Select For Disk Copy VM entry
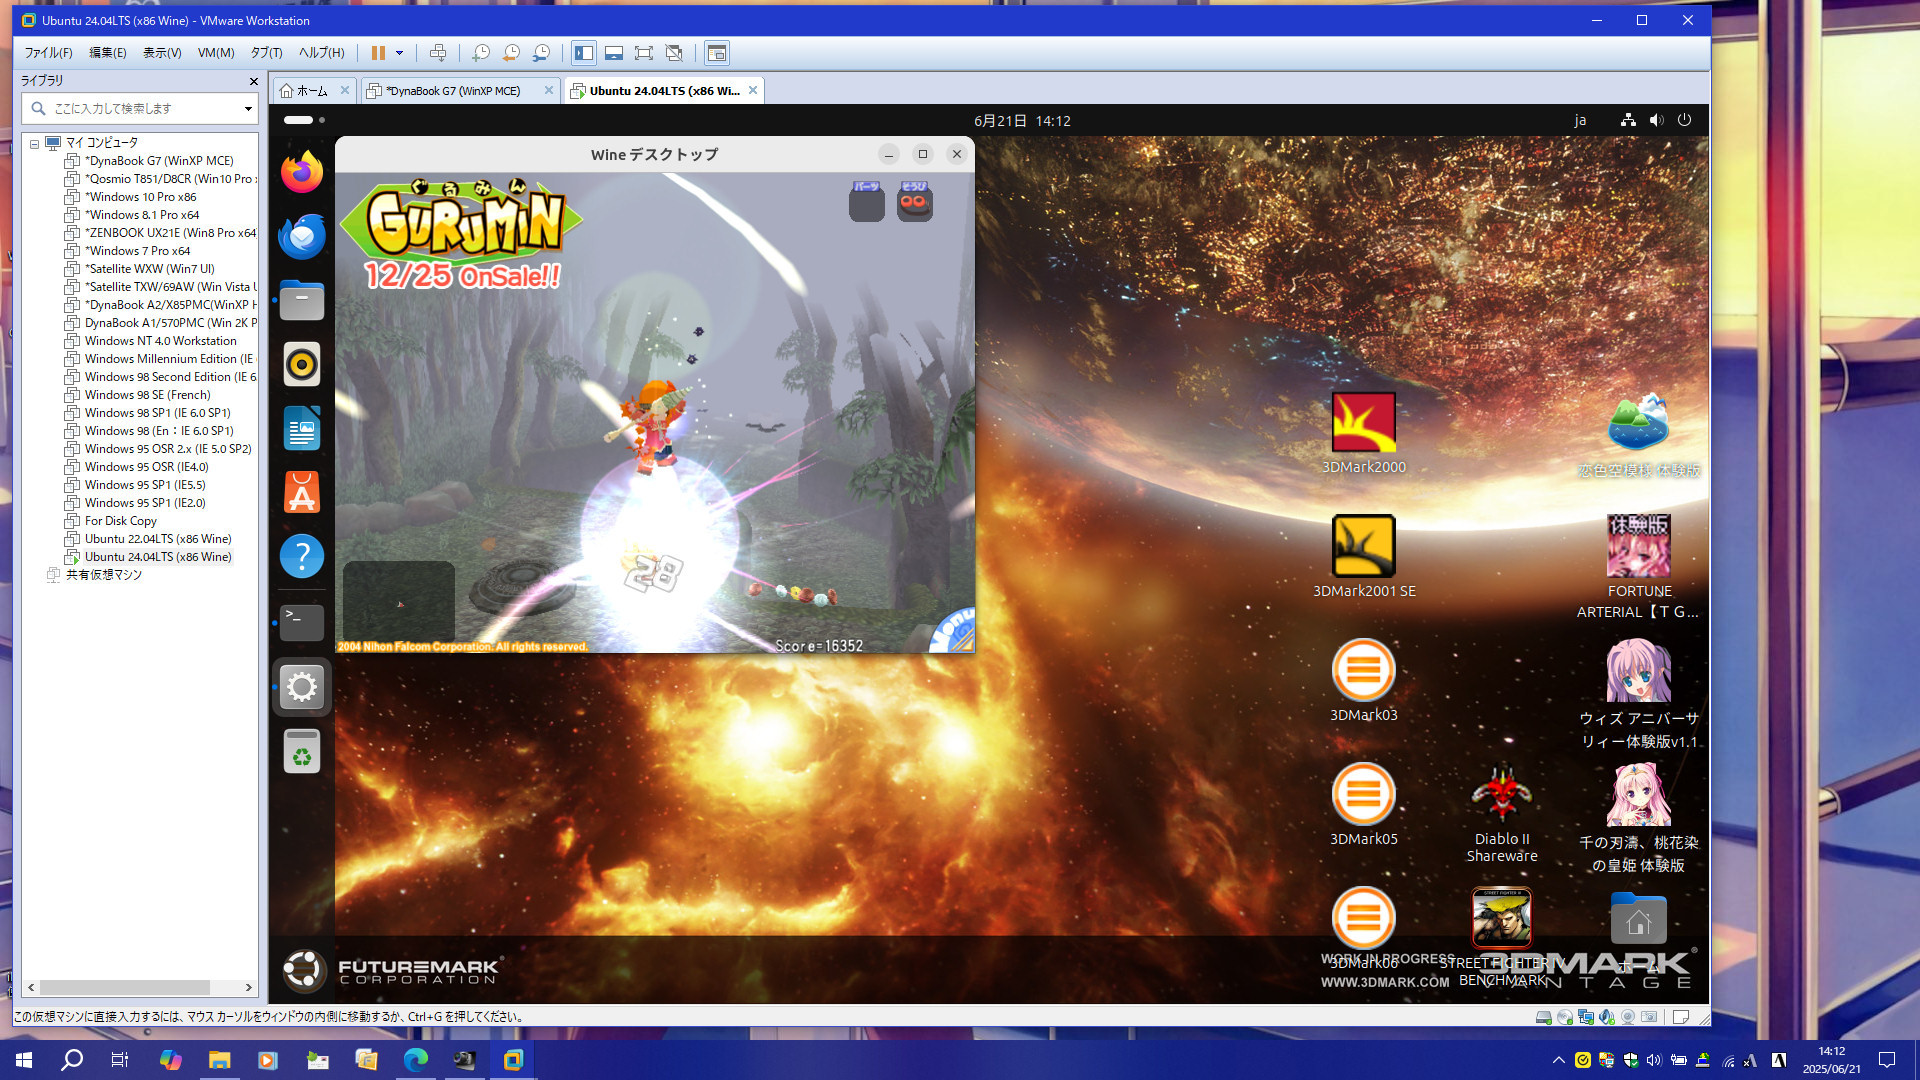Viewport: 1920px width, 1080px height. (x=120, y=521)
